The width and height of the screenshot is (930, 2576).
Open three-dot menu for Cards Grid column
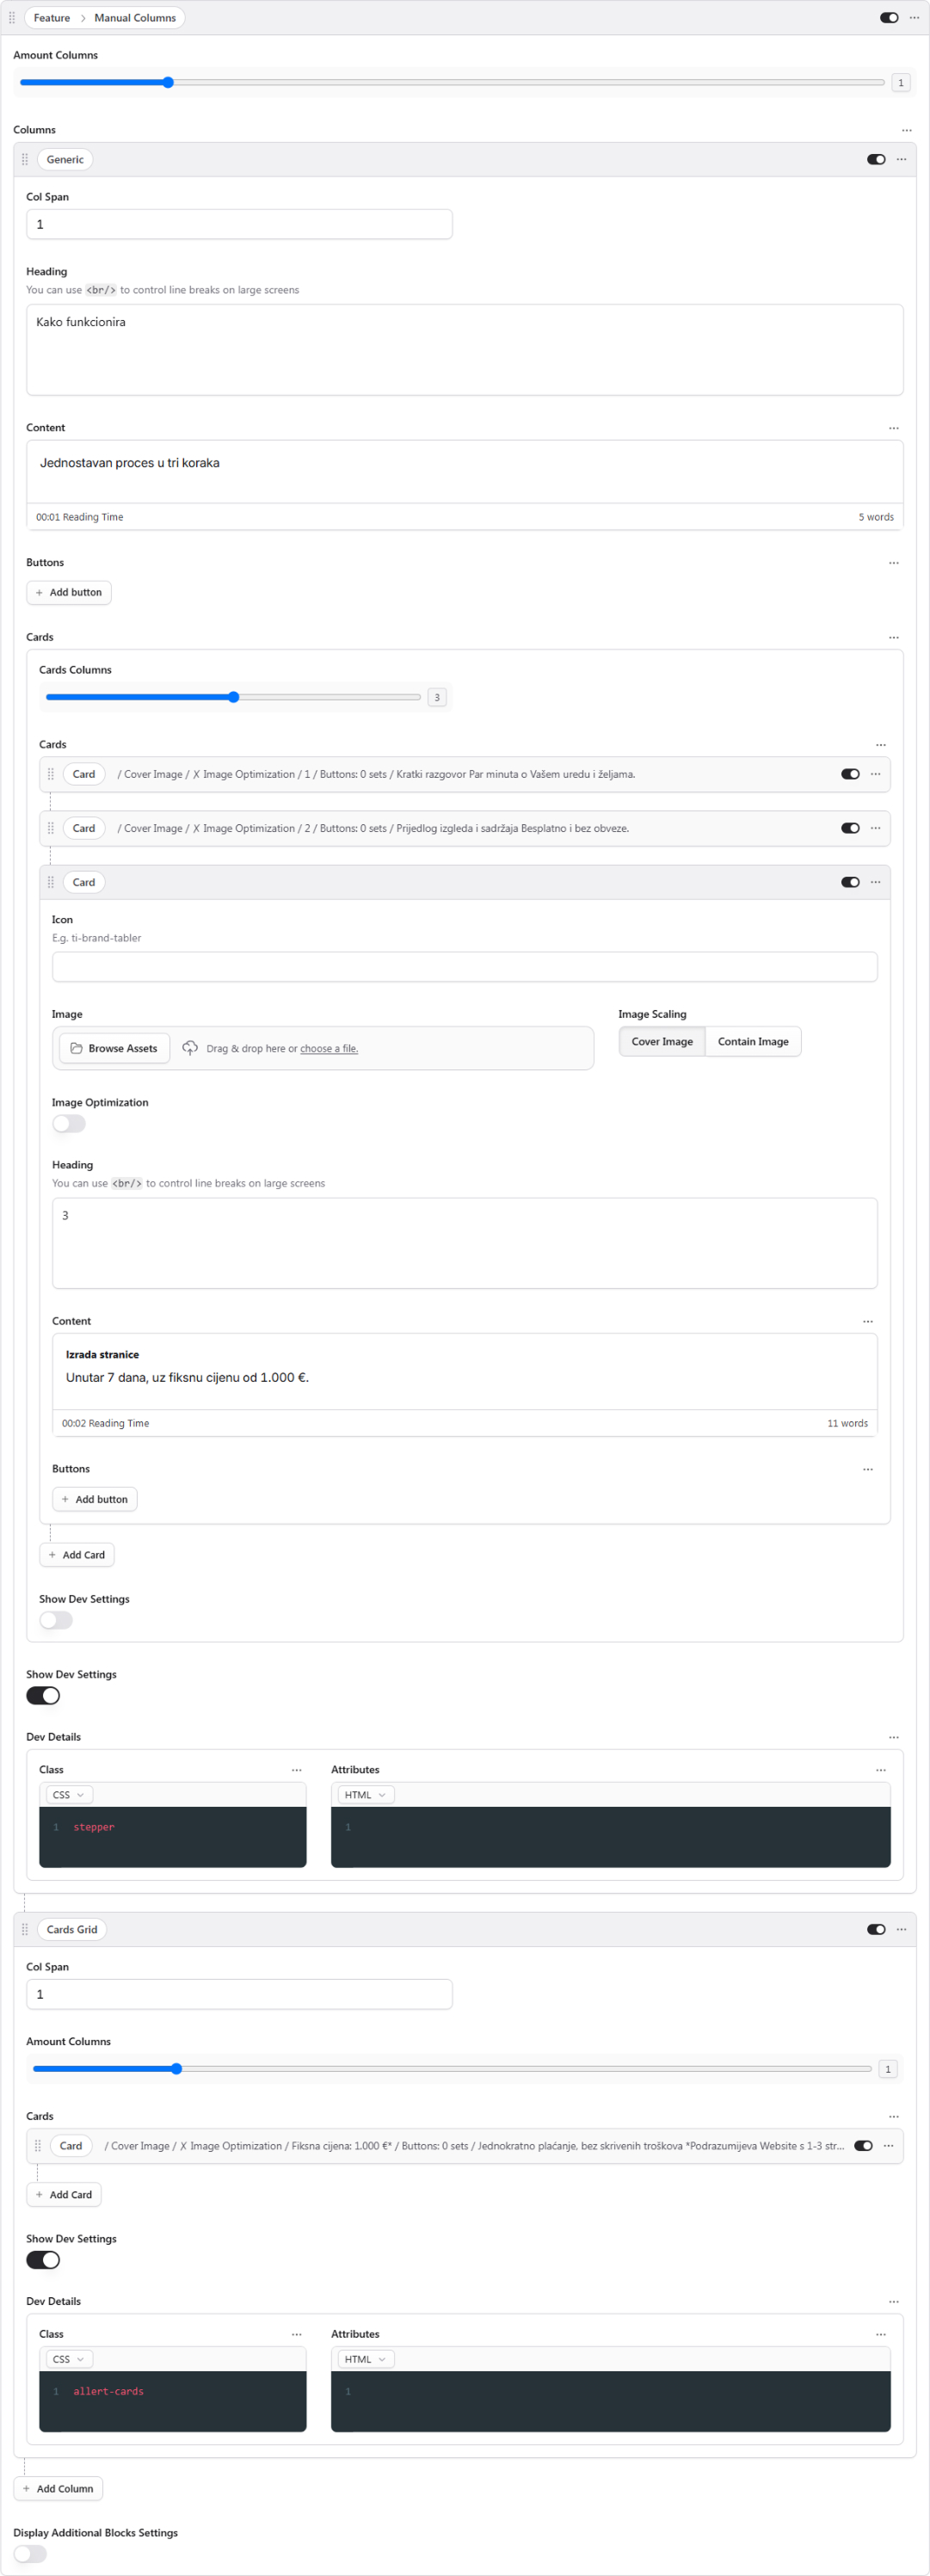pos(901,1929)
